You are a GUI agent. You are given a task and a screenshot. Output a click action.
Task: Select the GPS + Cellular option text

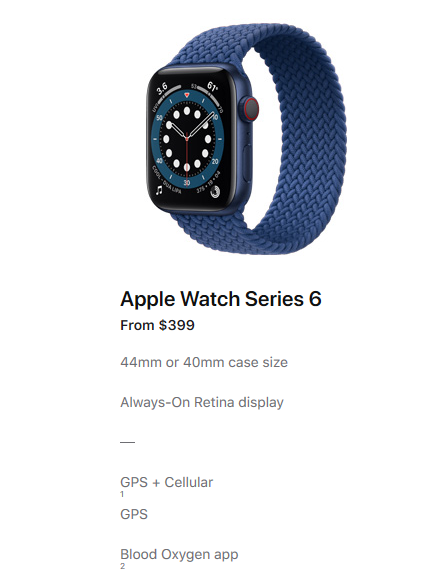[167, 482]
